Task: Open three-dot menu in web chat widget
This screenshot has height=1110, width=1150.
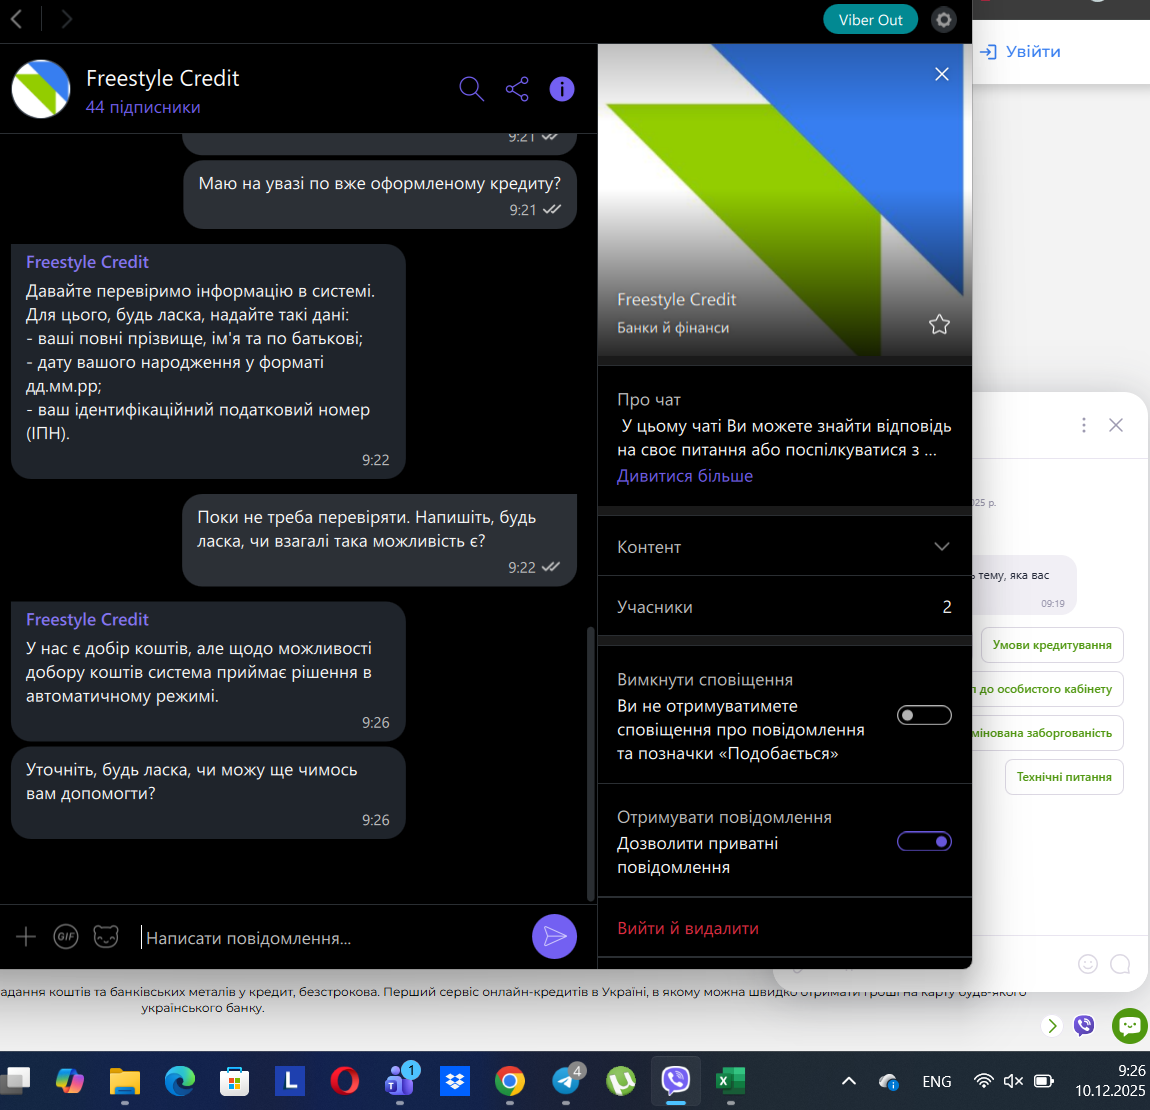Action: pyautogui.click(x=1084, y=425)
